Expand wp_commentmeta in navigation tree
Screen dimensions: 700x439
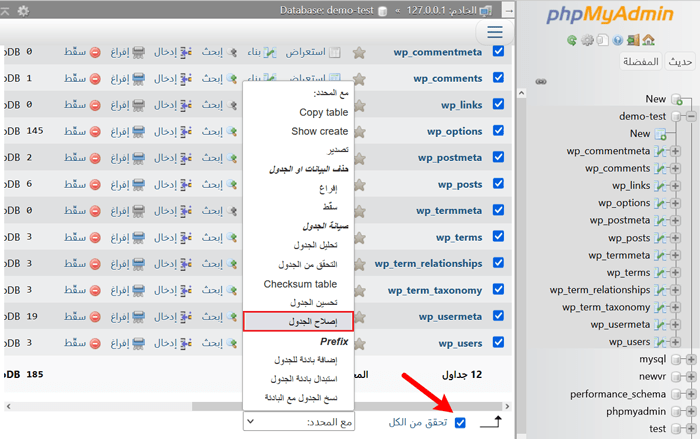[x=675, y=151]
